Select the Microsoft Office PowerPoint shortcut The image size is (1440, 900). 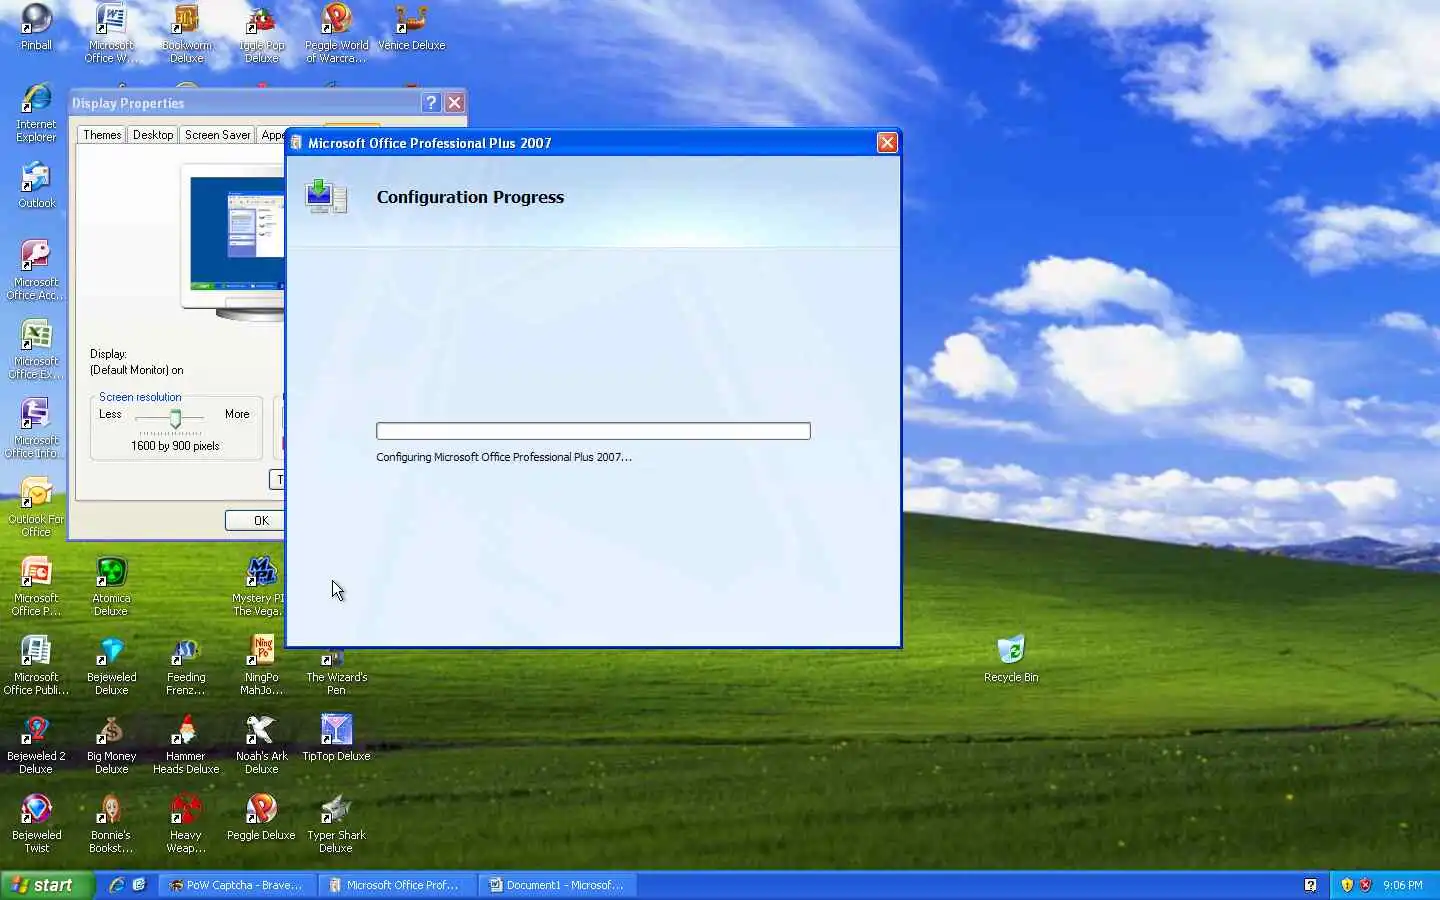[x=36, y=586]
